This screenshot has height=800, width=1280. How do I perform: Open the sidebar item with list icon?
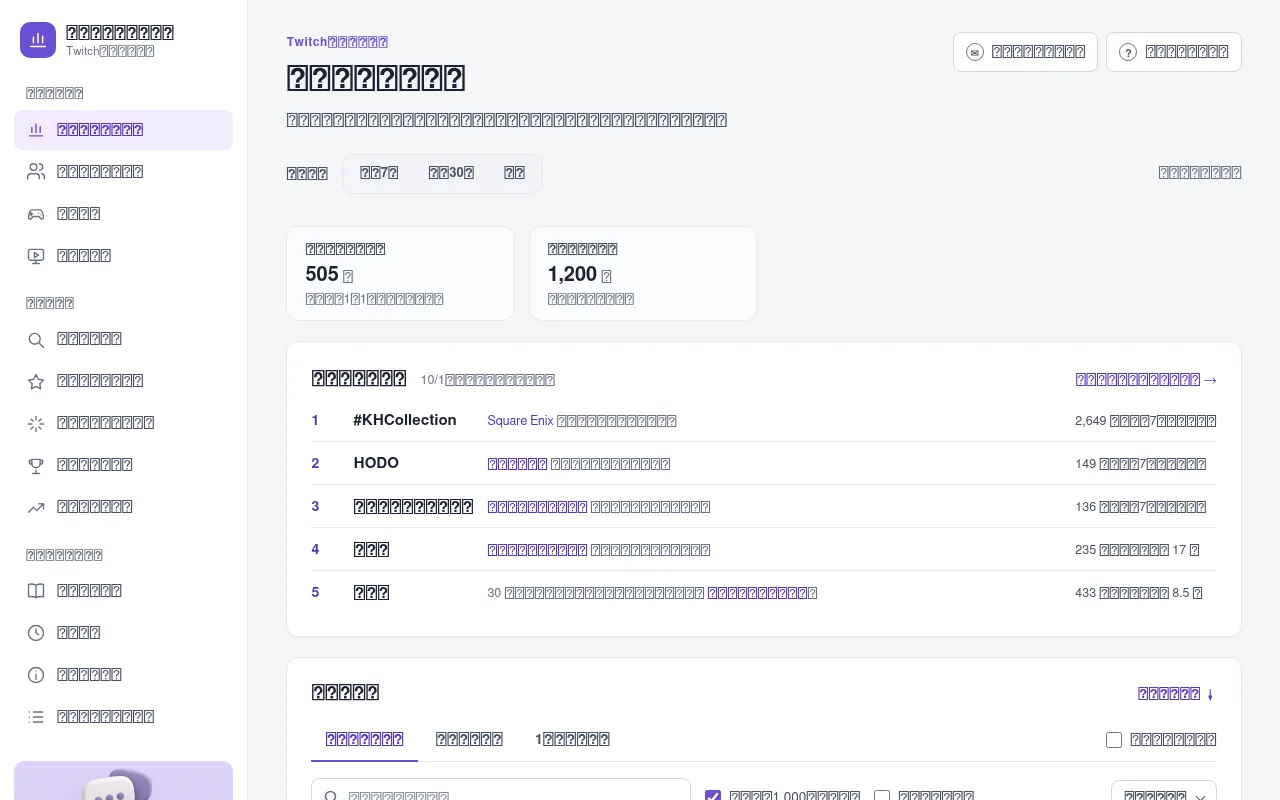point(123,718)
